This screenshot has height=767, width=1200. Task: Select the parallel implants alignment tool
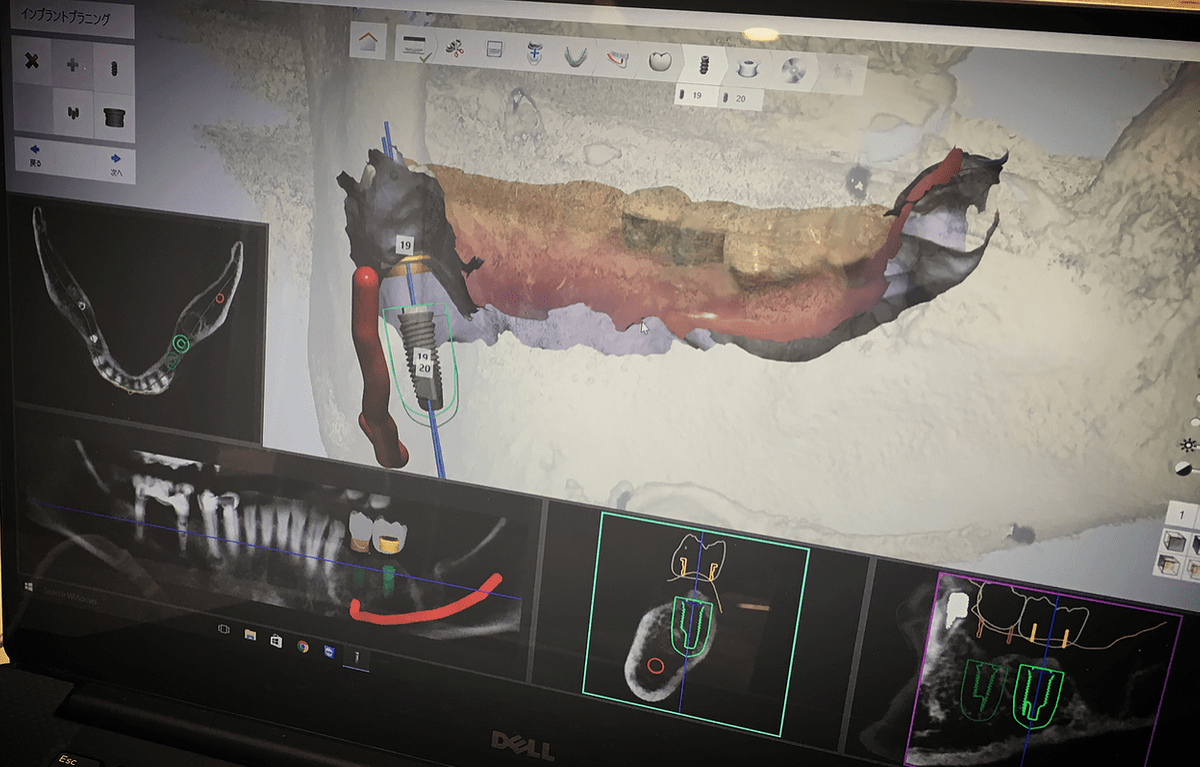click(73, 112)
